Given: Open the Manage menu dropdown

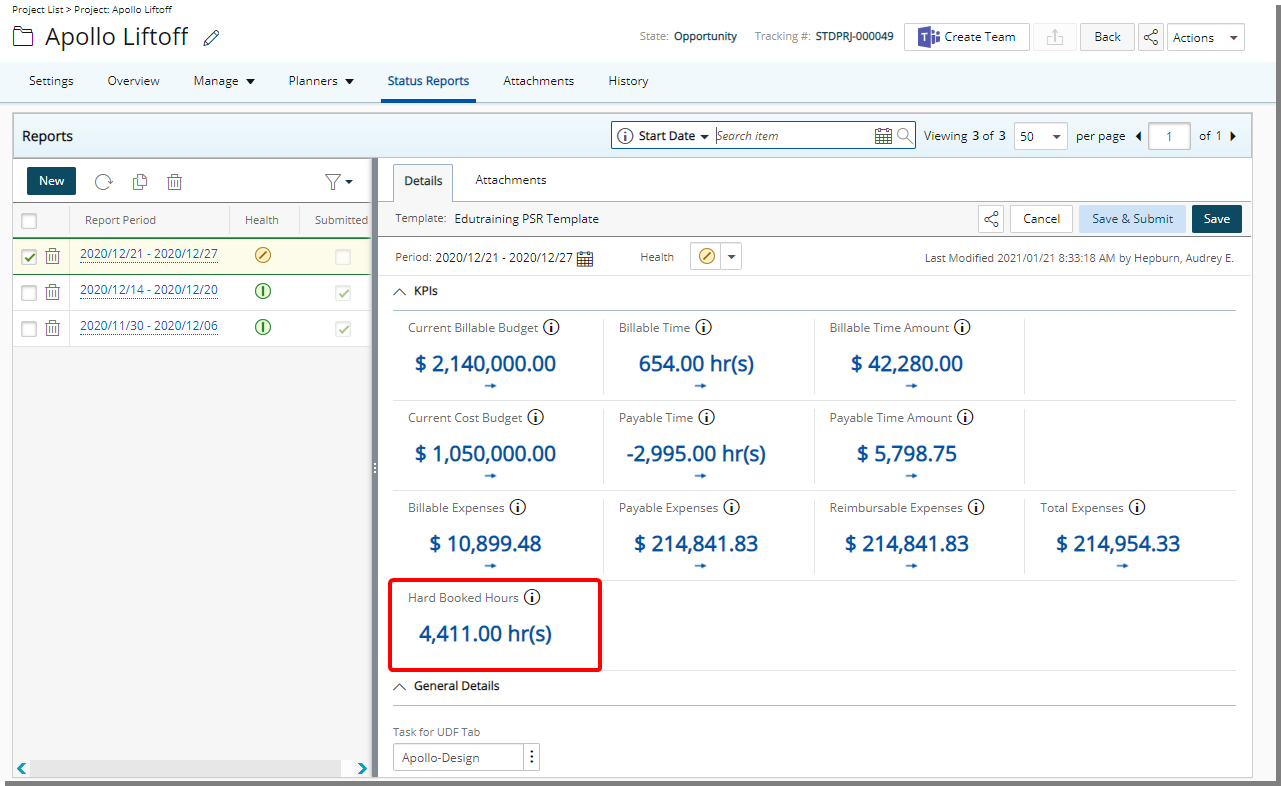Looking at the screenshot, I should 224,81.
